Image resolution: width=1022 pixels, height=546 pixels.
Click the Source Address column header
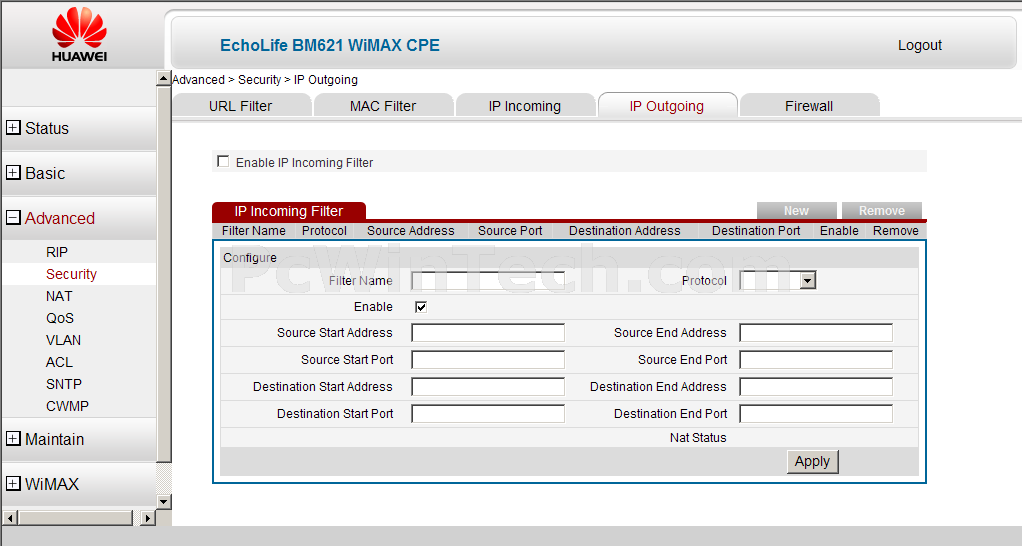[411, 231]
